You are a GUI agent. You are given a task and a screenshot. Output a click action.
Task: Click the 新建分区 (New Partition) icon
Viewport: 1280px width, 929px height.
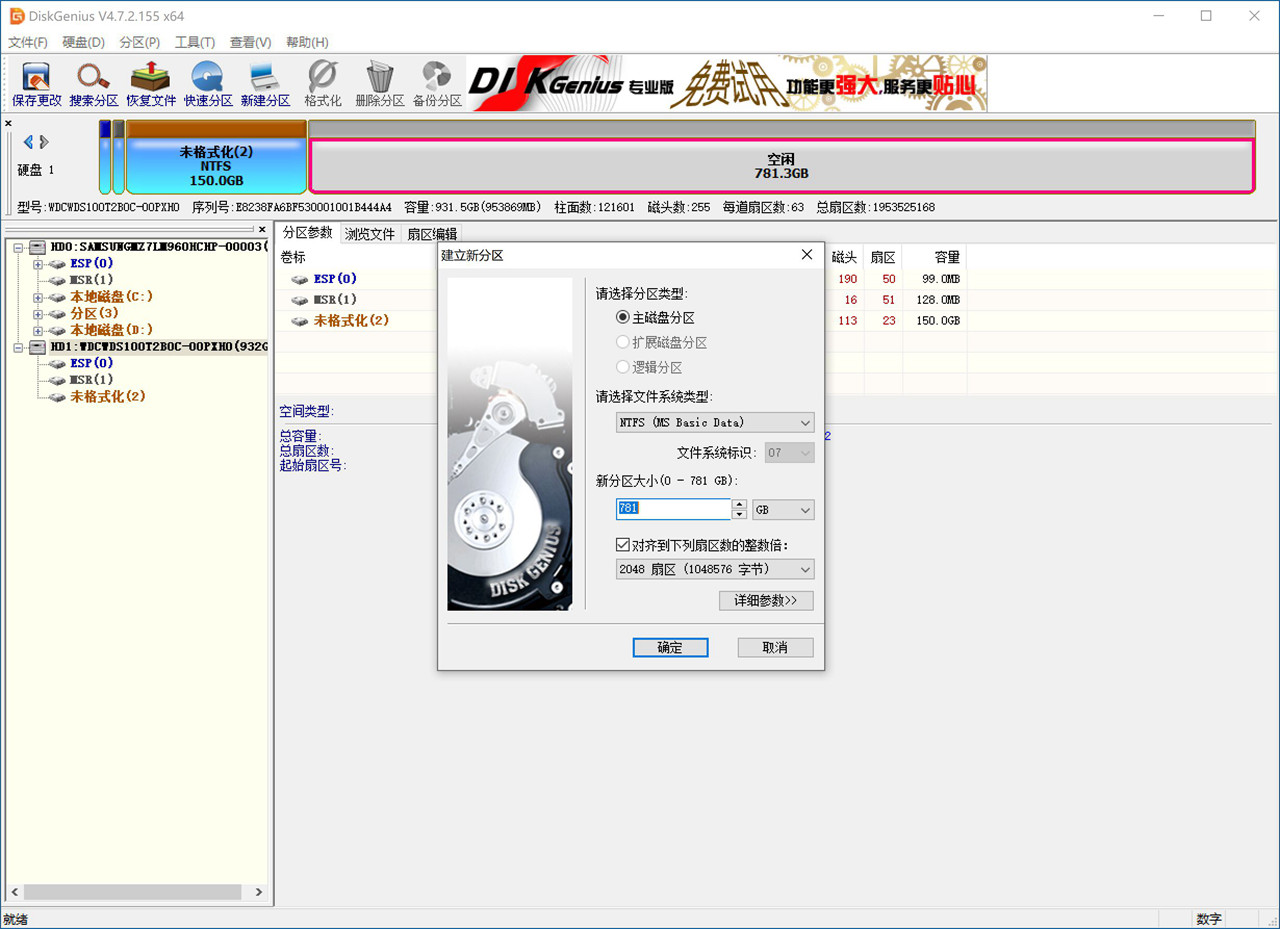coord(264,82)
